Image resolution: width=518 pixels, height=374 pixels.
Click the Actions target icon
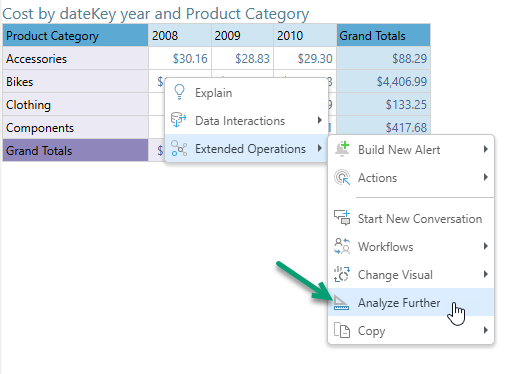click(x=342, y=177)
